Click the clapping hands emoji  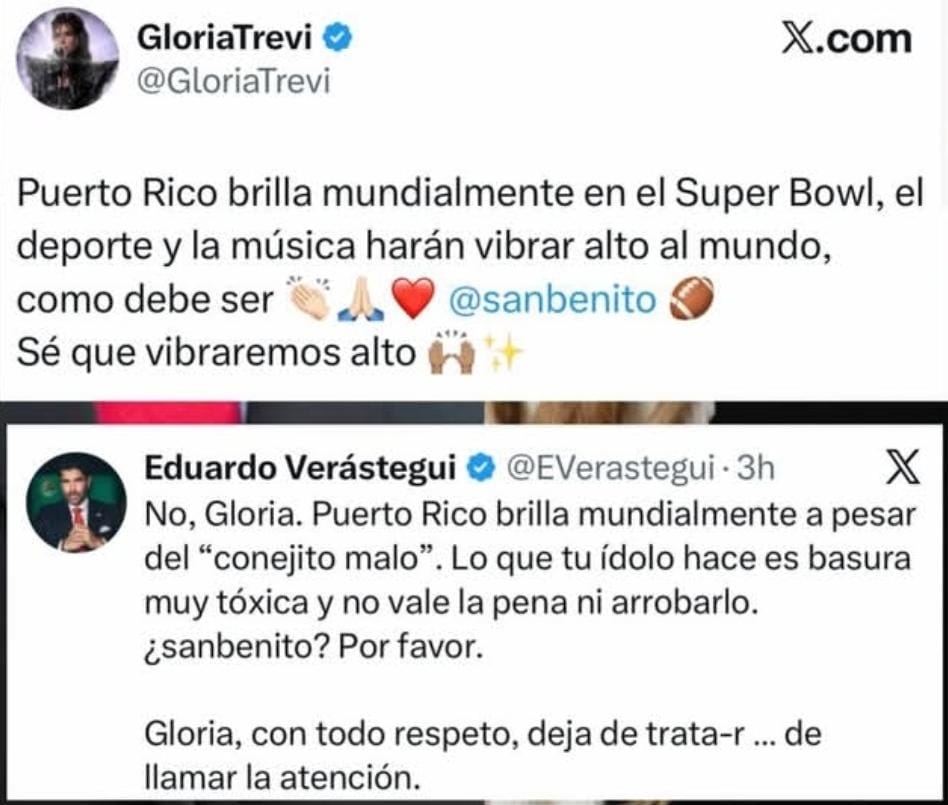tap(310, 298)
